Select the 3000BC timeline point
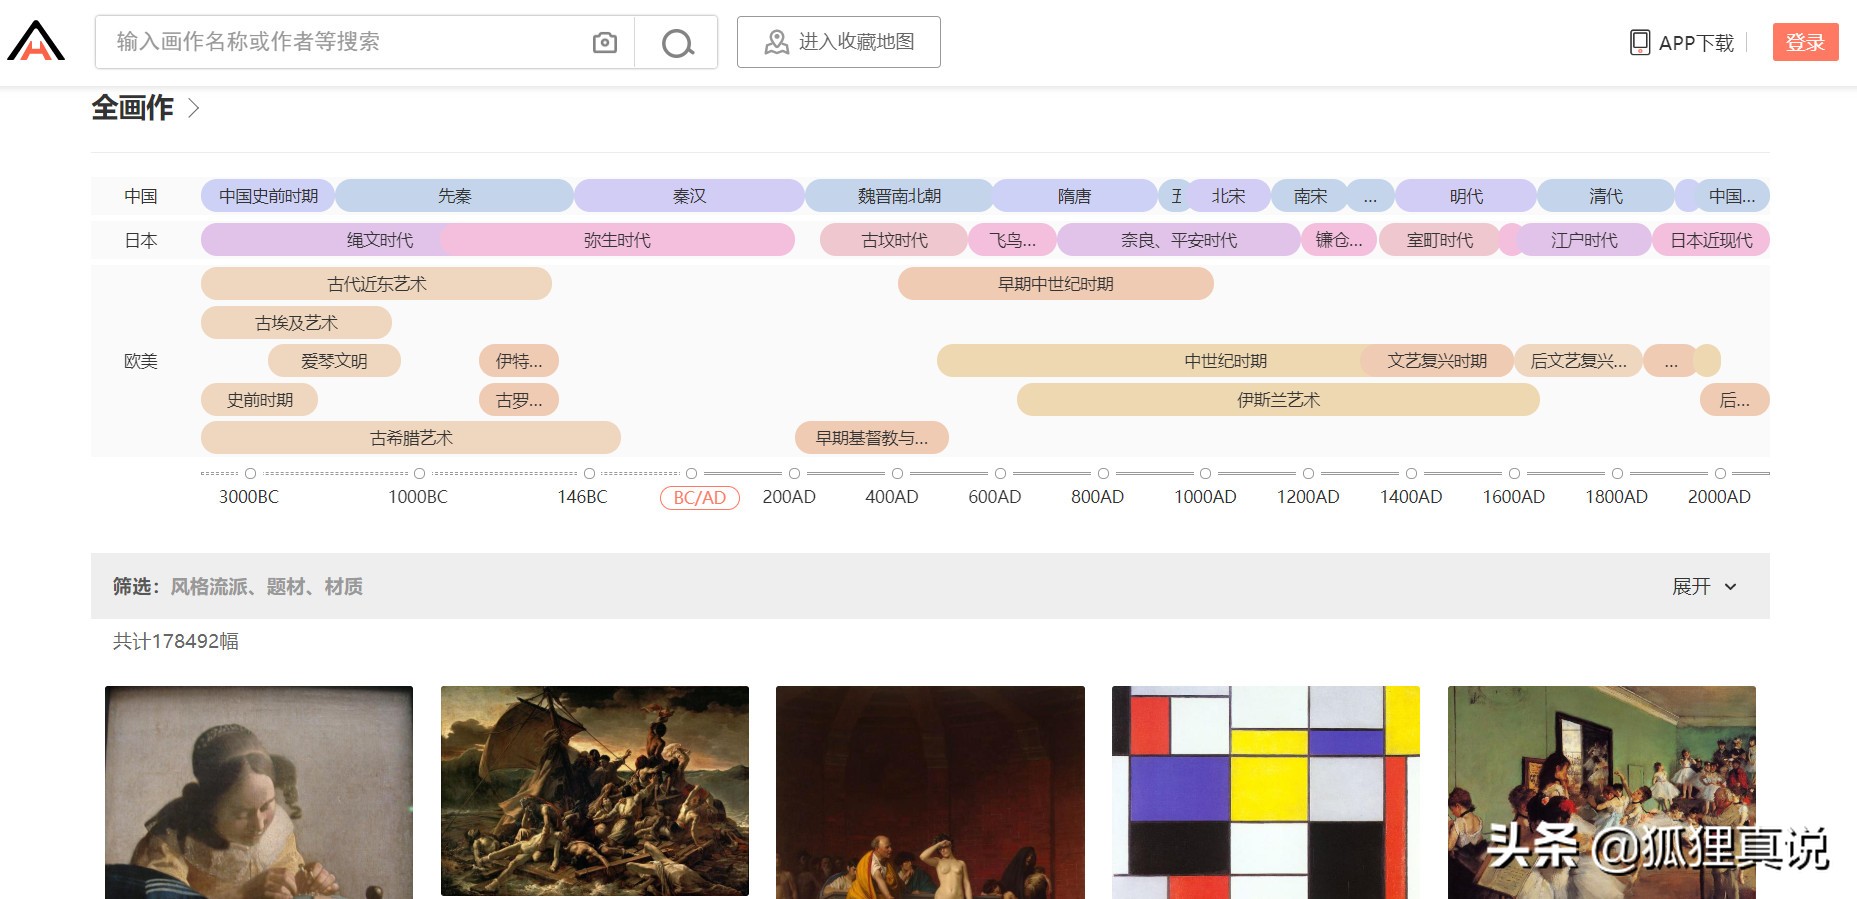The image size is (1857, 899). point(250,474)
